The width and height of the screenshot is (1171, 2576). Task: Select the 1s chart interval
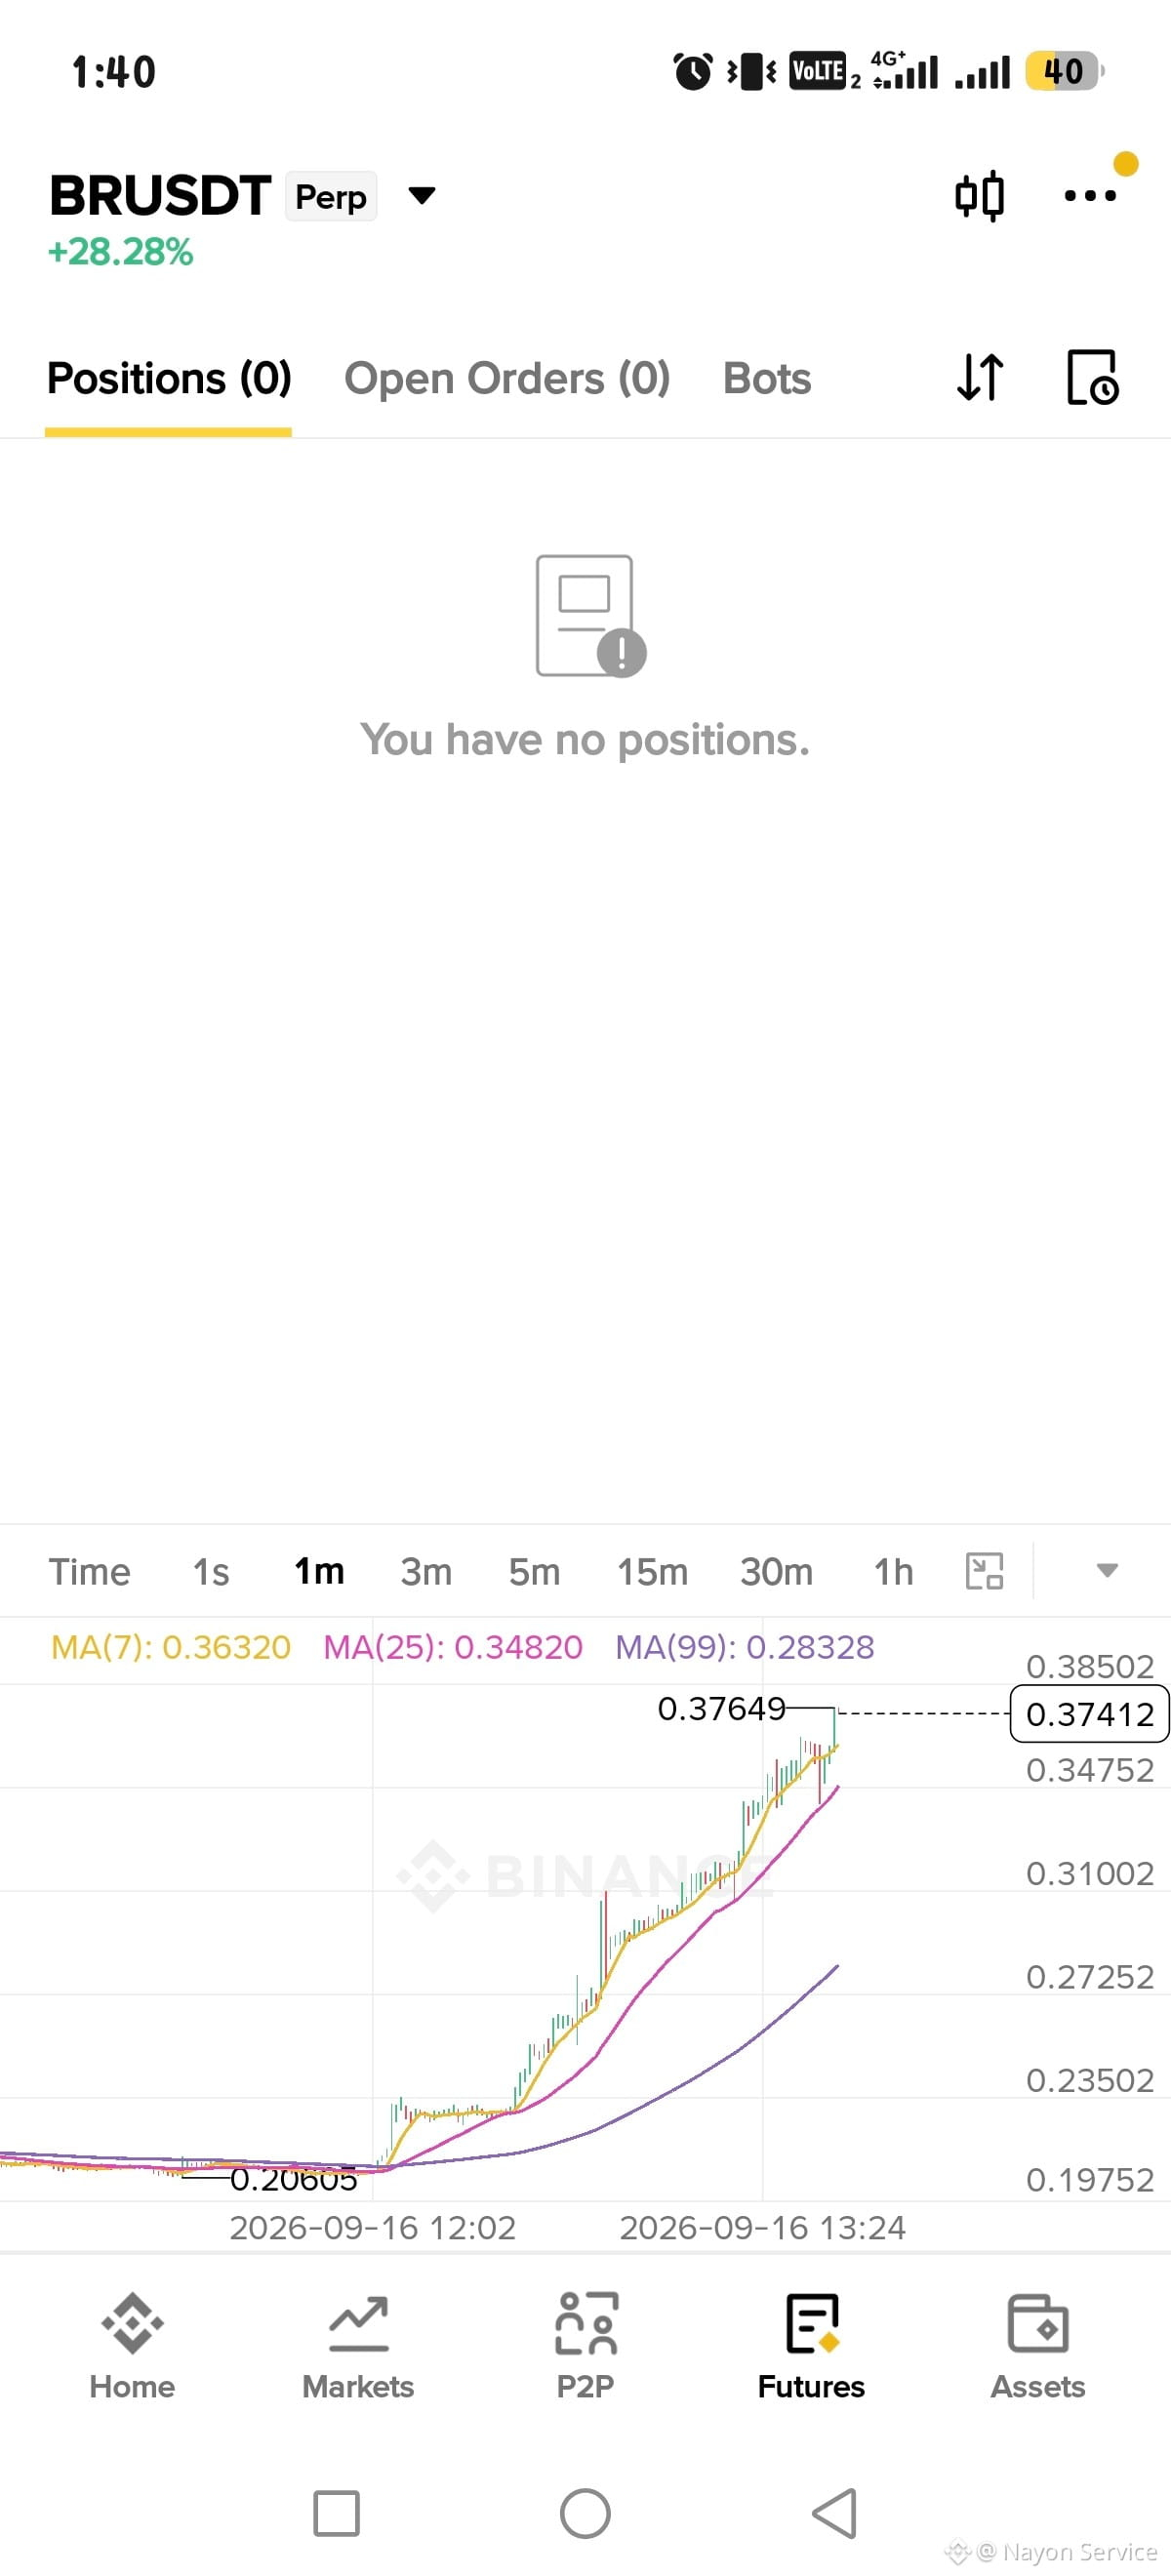[x=211, y=1571]
